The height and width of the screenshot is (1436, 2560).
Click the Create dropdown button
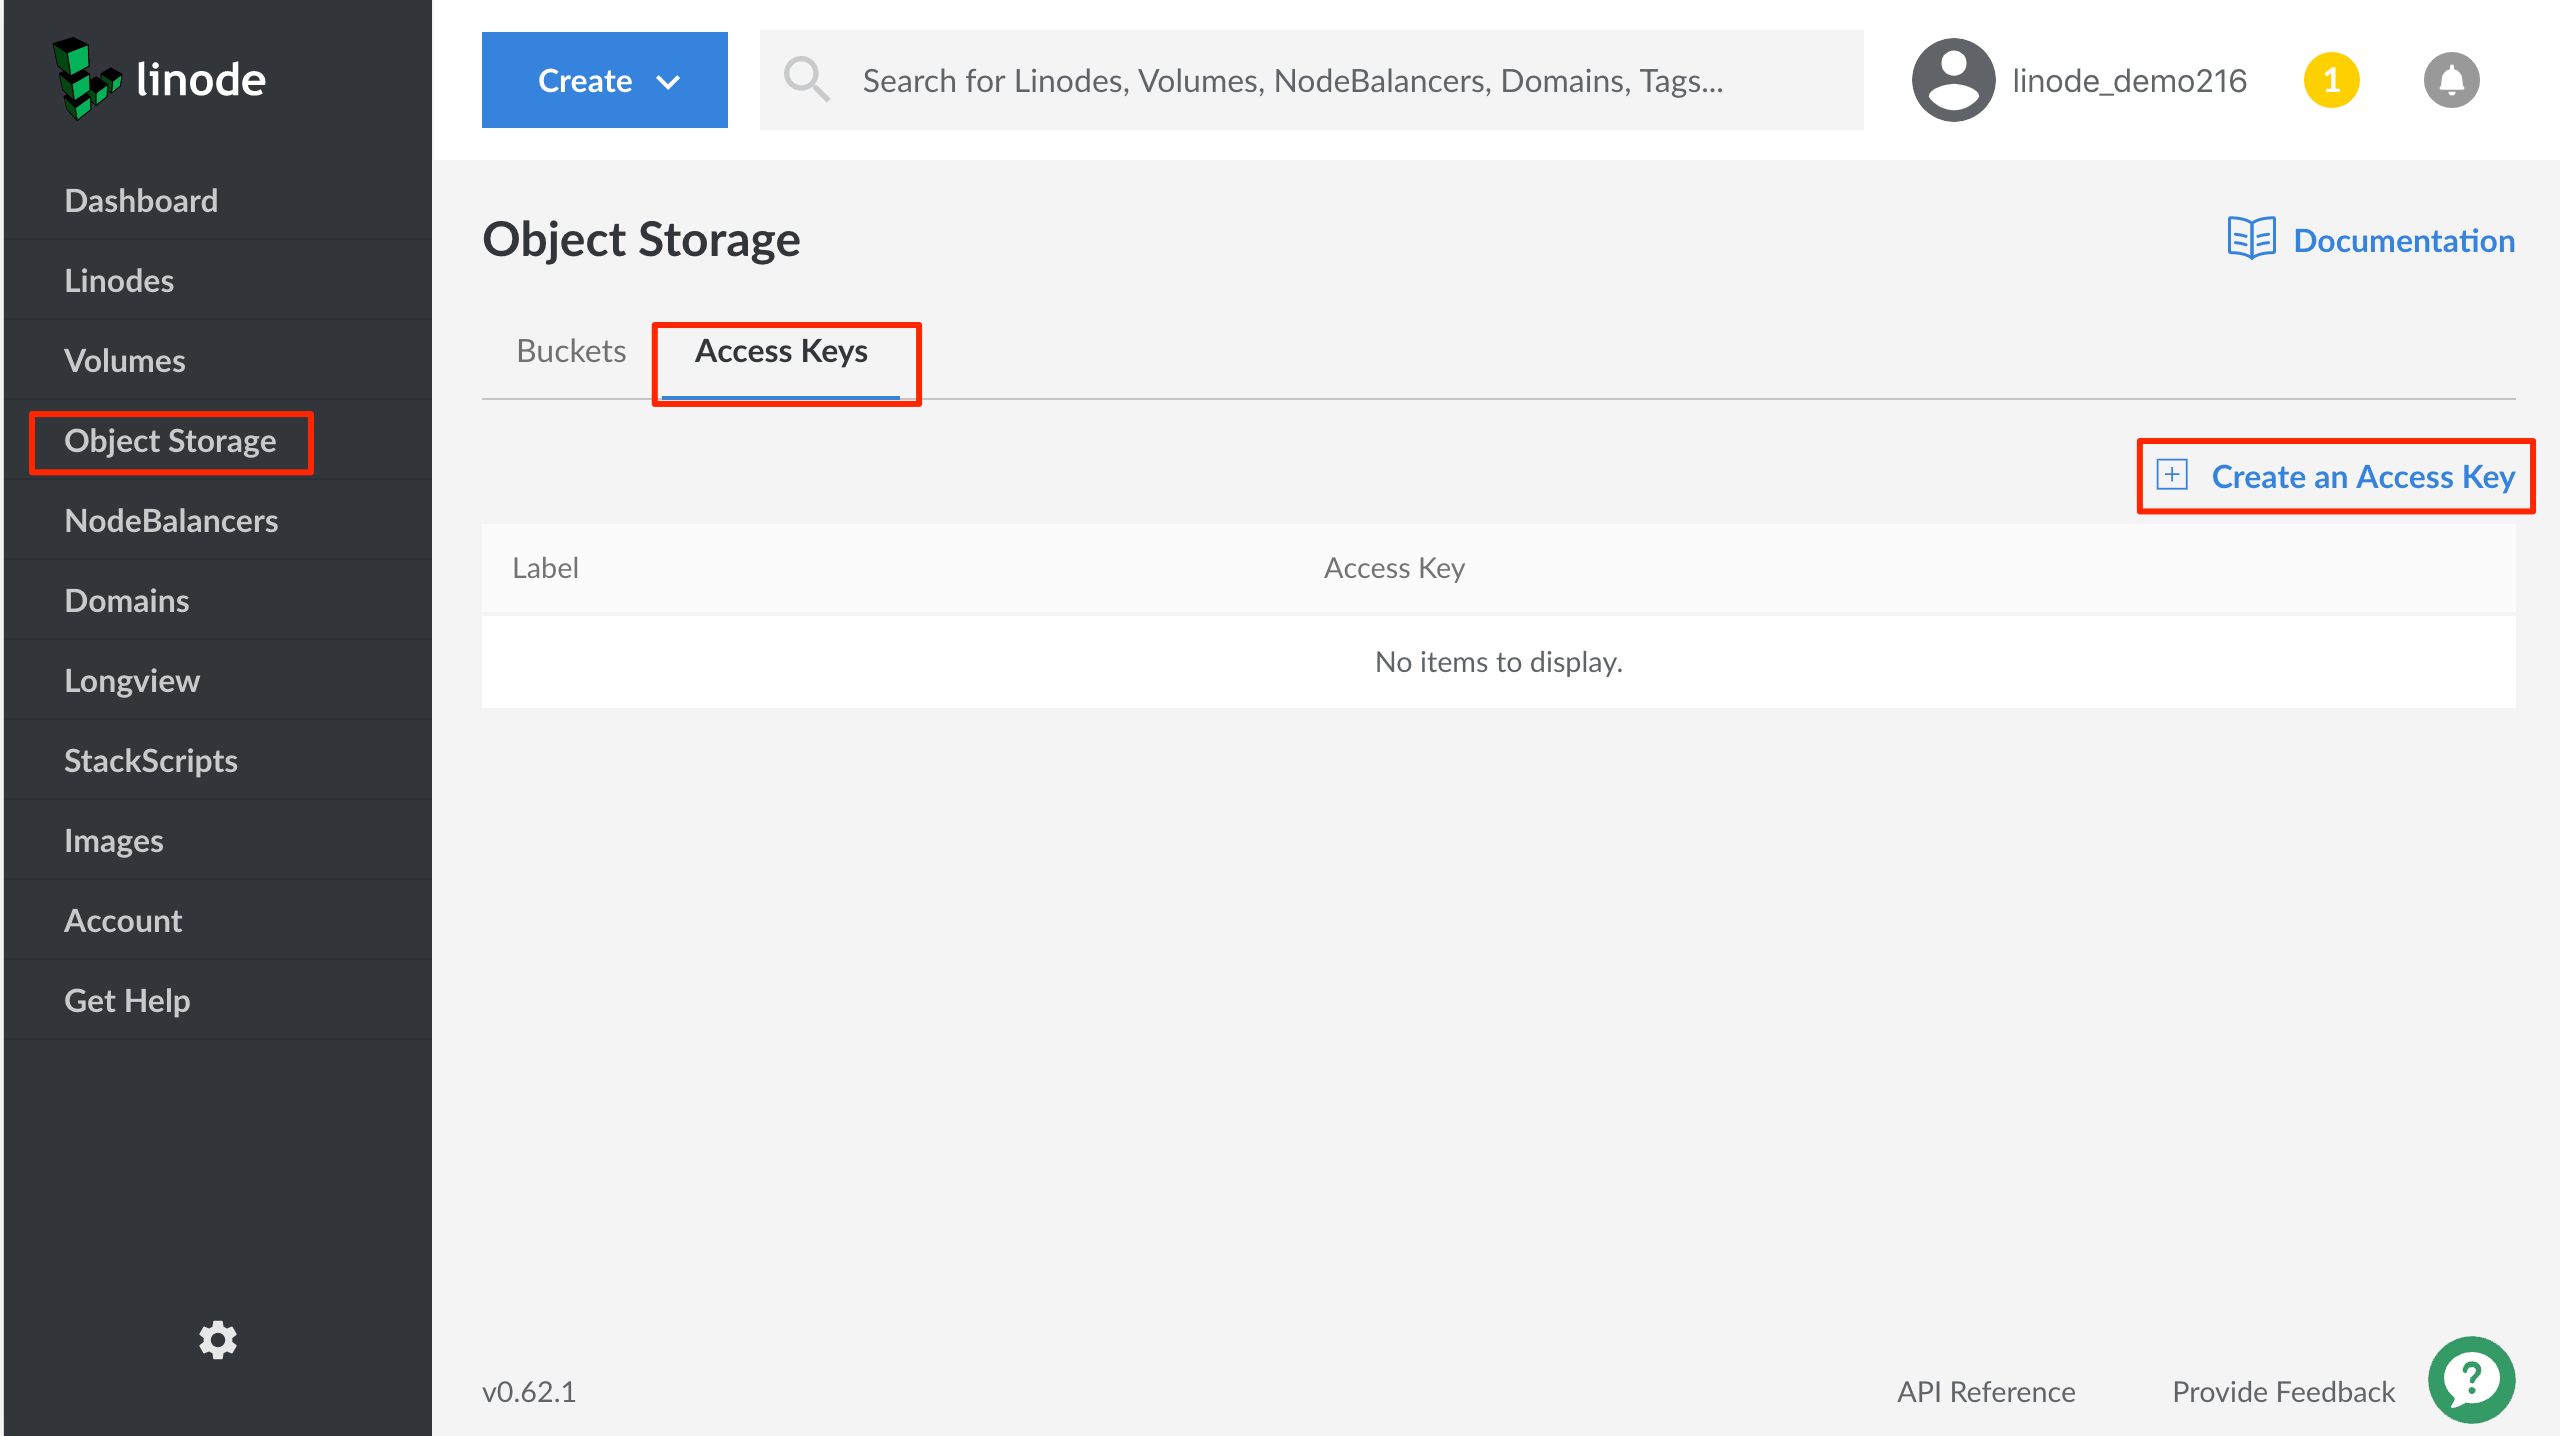(605, 79)
